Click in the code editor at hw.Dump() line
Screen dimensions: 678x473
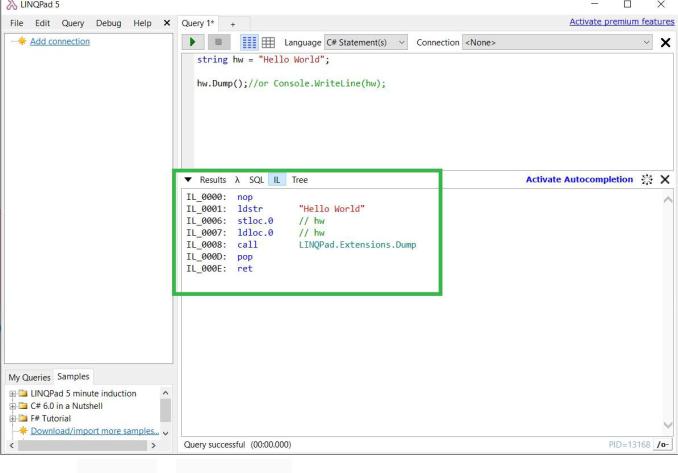pos(291,83)
